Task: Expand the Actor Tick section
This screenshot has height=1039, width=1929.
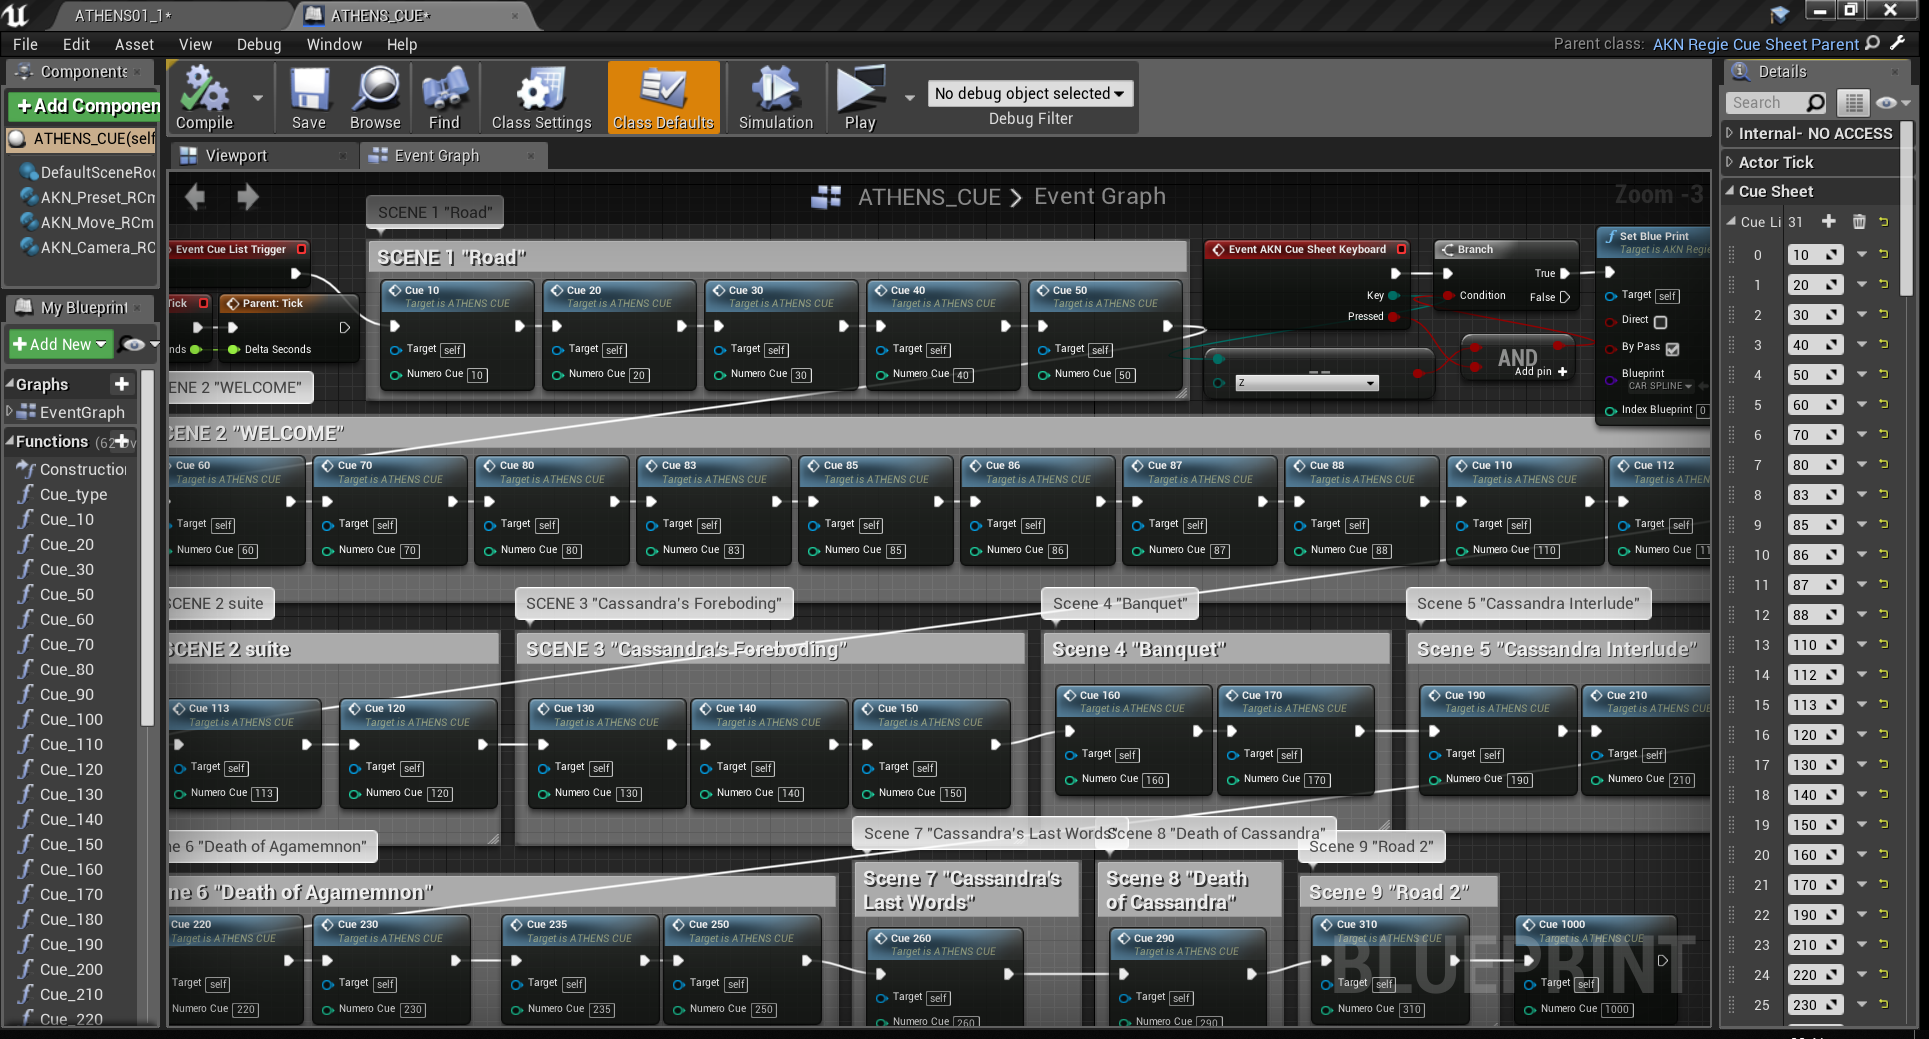Action: click(x=1731, y=162)
